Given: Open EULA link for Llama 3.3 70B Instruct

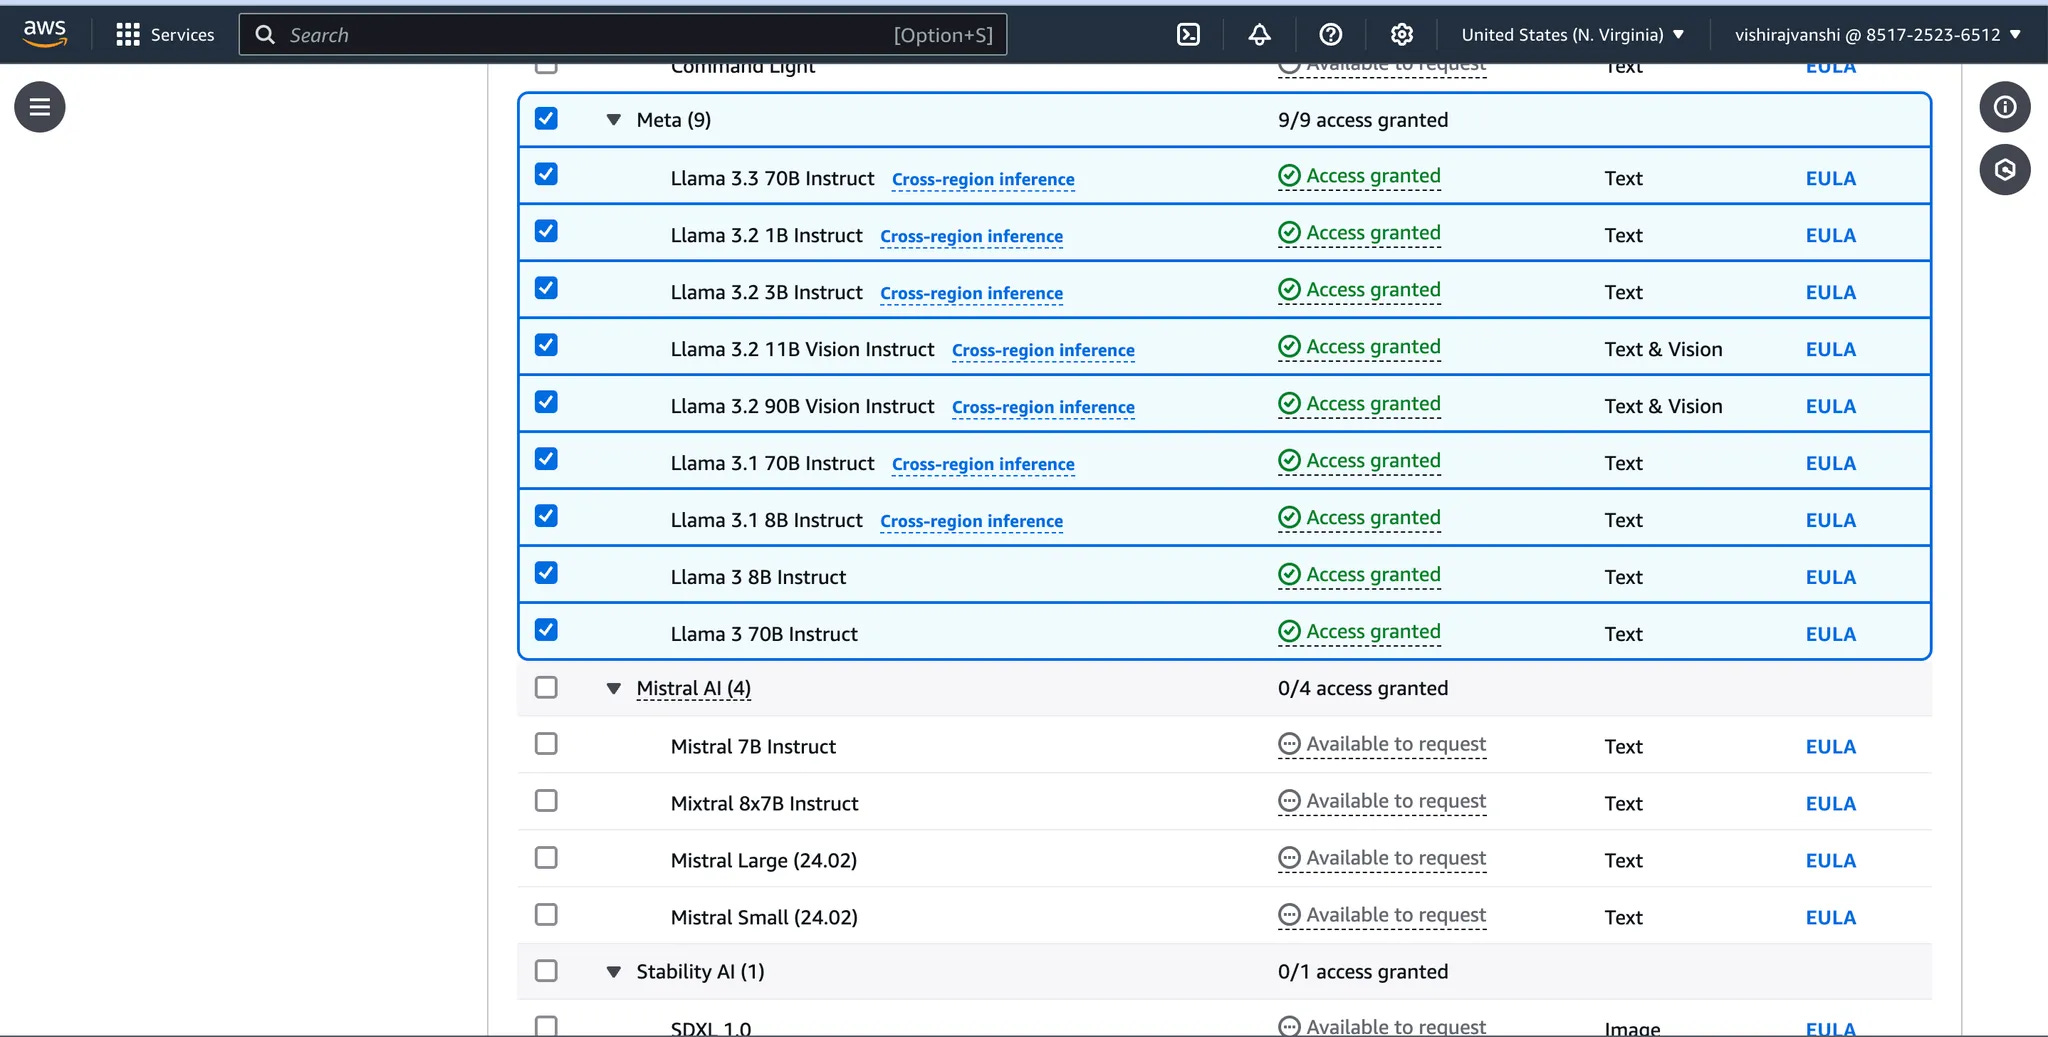Looking at the screenshot, I should 1830,179.
